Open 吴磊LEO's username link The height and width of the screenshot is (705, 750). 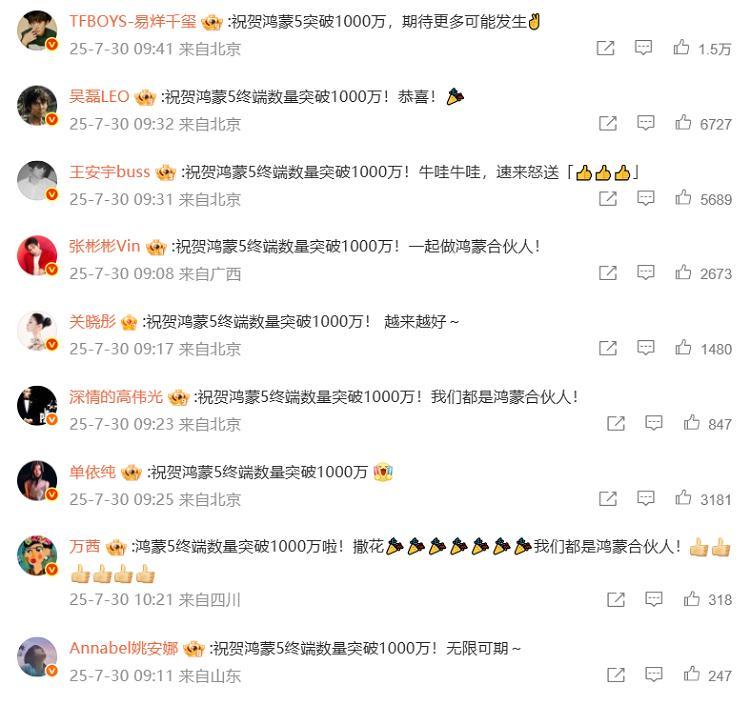(x=99, y=97)
